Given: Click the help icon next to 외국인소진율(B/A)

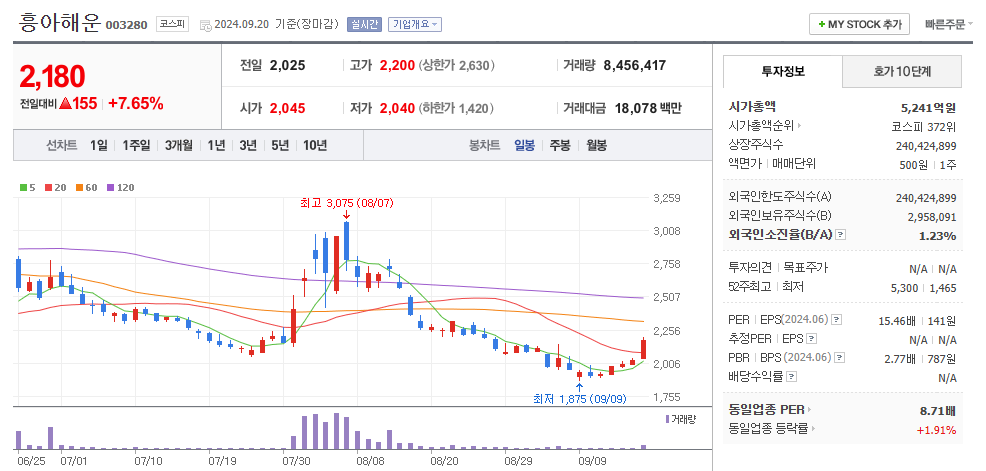Looking at the screenshot, I should point(841,235).
